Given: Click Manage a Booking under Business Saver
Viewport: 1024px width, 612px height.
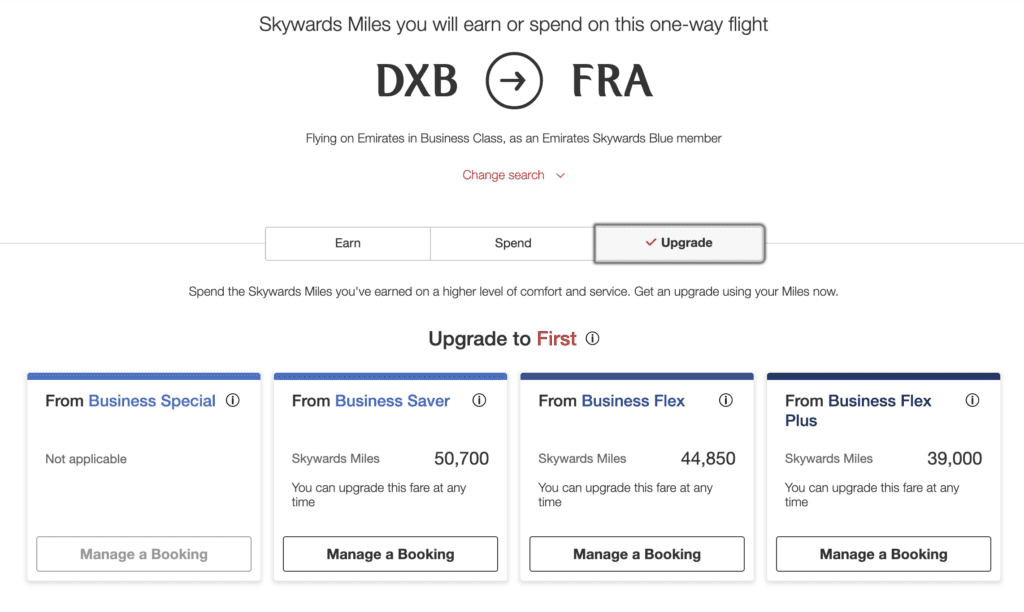Looking at the screenshot, I should (x=389, y=554).
